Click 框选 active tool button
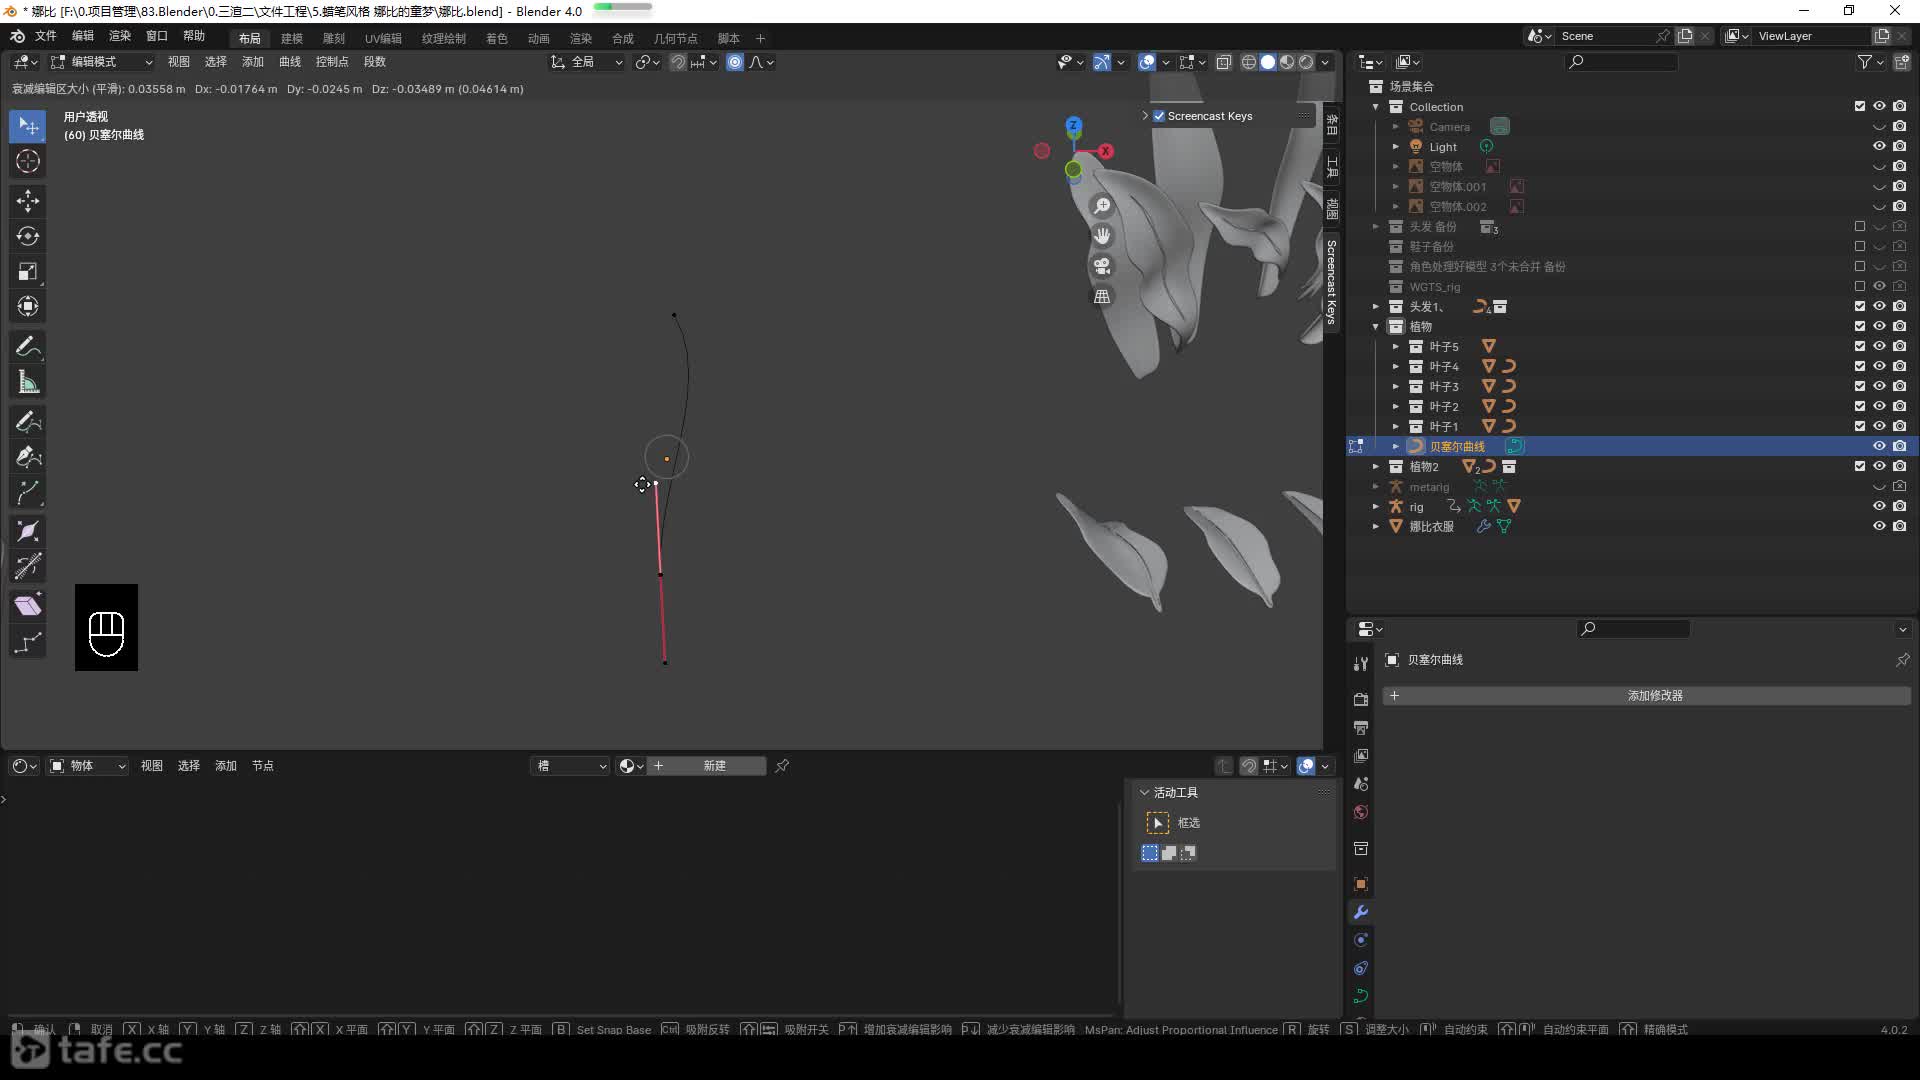The width and height of the screenshot is (1920, 1080). (x=1158, y=823)
